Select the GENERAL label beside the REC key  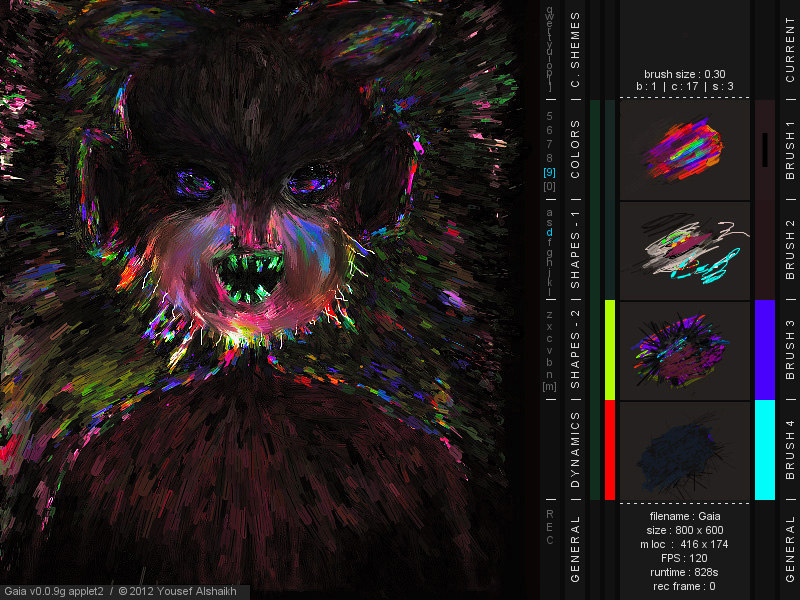pyautogui.click(x=576, y=548)
